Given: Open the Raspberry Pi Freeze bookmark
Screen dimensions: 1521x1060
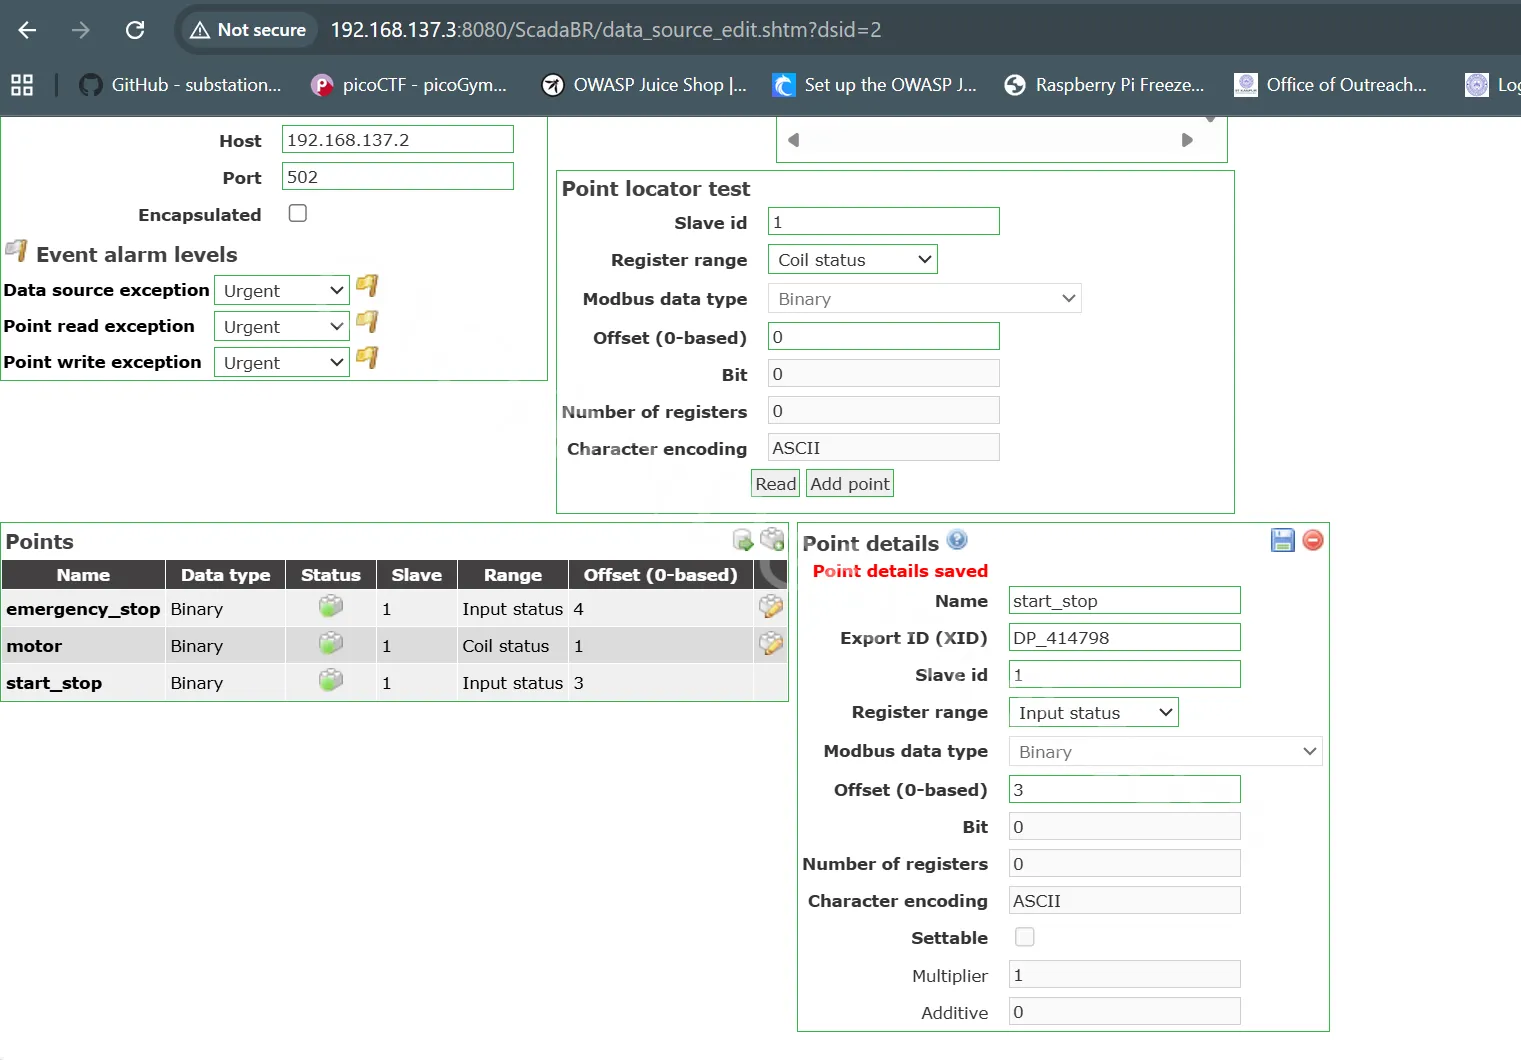Looking at the screenshot, I should click(x=1106, y=85).
